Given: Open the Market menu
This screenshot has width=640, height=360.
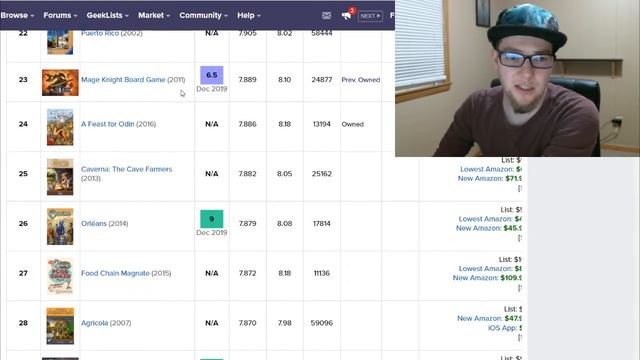Looking at the screenshot, I should point(154,15).
